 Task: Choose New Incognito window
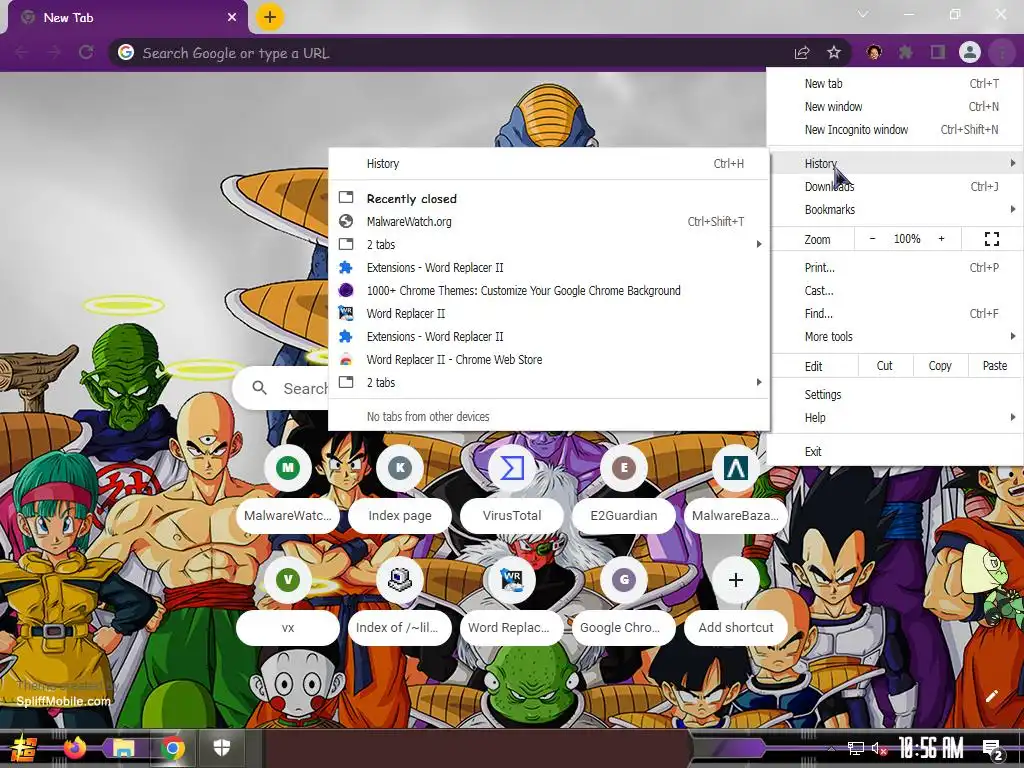click(x=896, y=129)
